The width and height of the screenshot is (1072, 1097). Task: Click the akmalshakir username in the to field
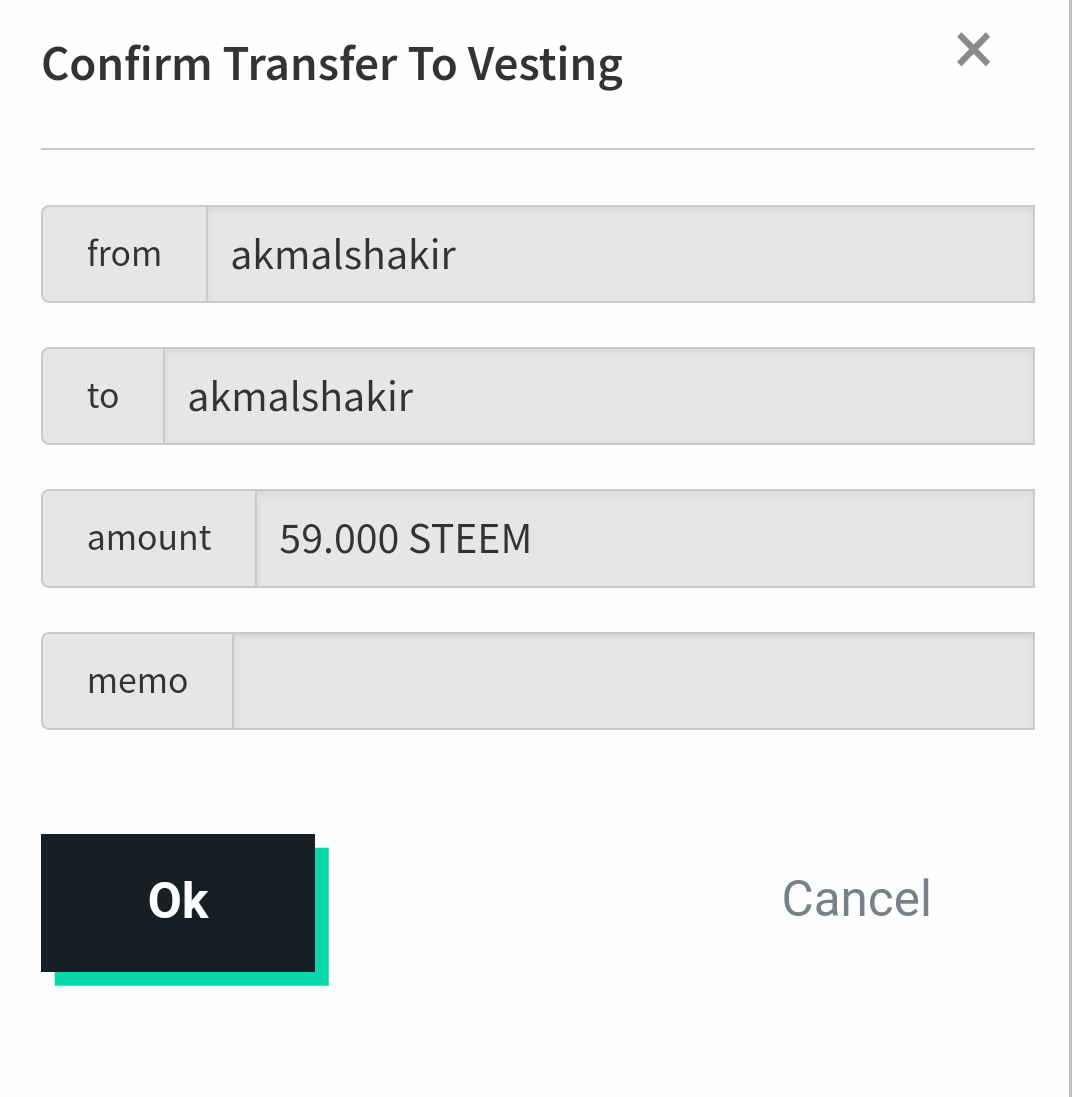[x=300, y=397]
